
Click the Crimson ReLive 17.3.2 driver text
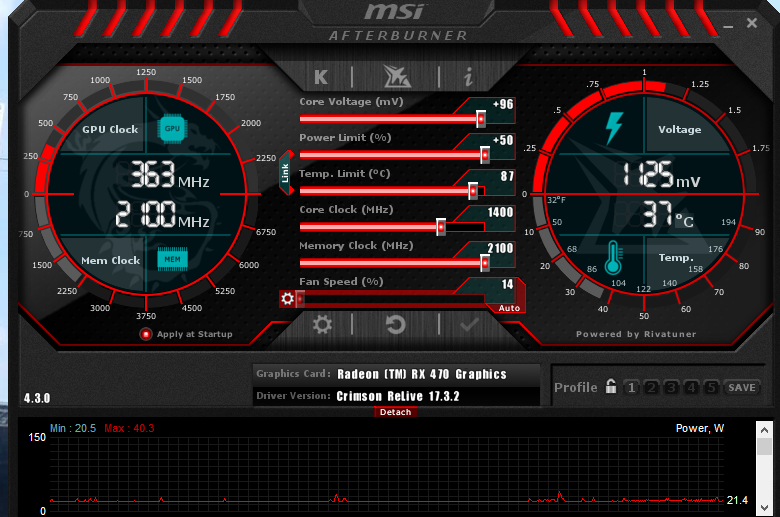398,396
